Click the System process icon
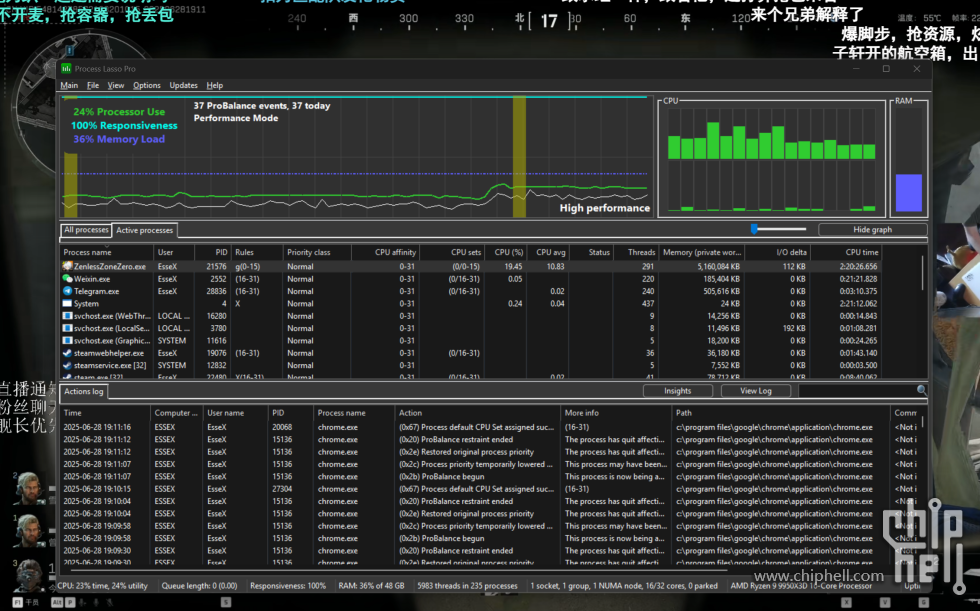Screen dimensions: 980x611 [68, 304]
